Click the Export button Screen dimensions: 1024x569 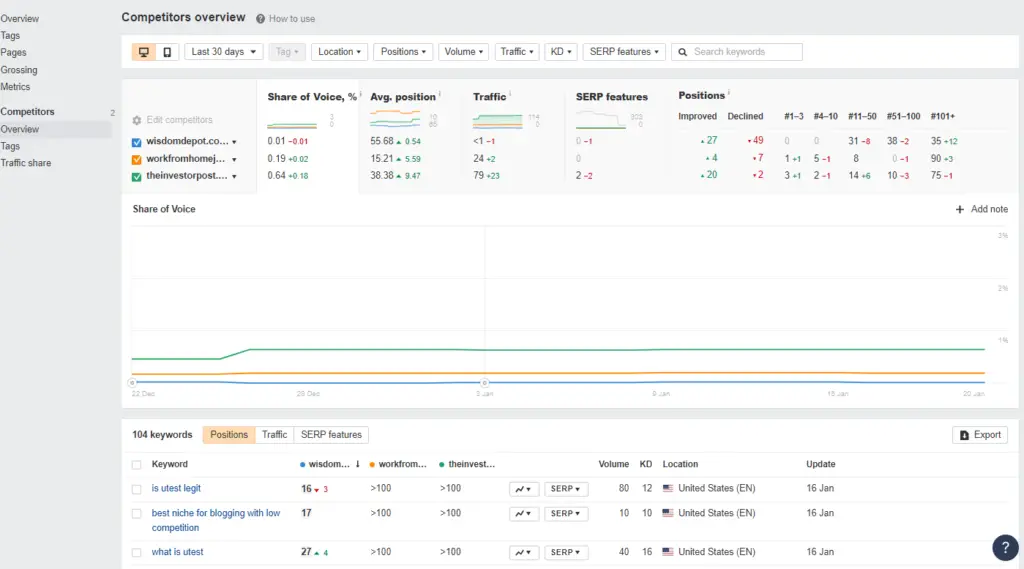[980, 435]
